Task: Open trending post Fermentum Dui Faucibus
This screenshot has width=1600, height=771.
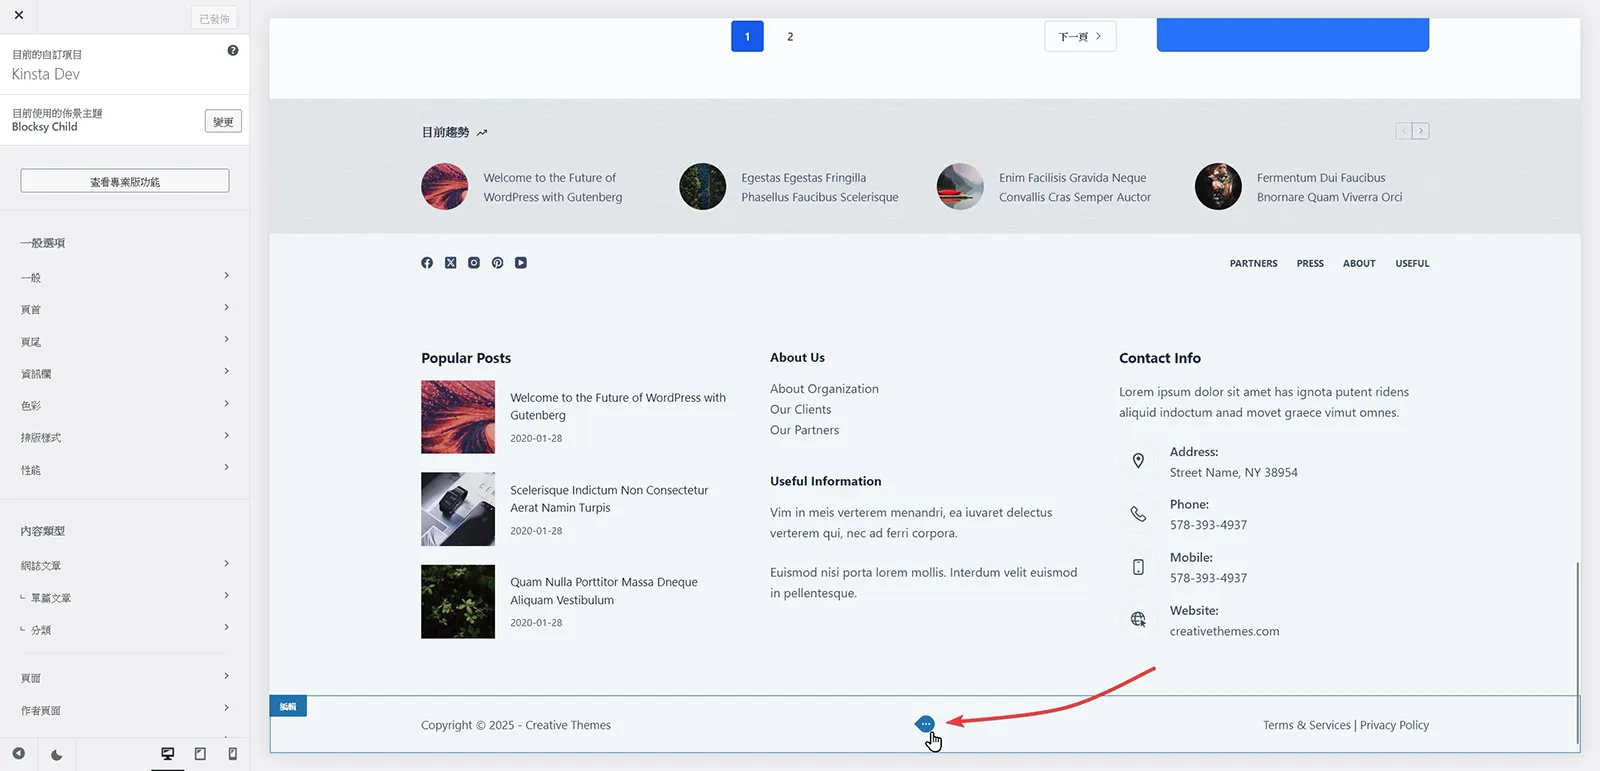Action: pos(1329,187)
